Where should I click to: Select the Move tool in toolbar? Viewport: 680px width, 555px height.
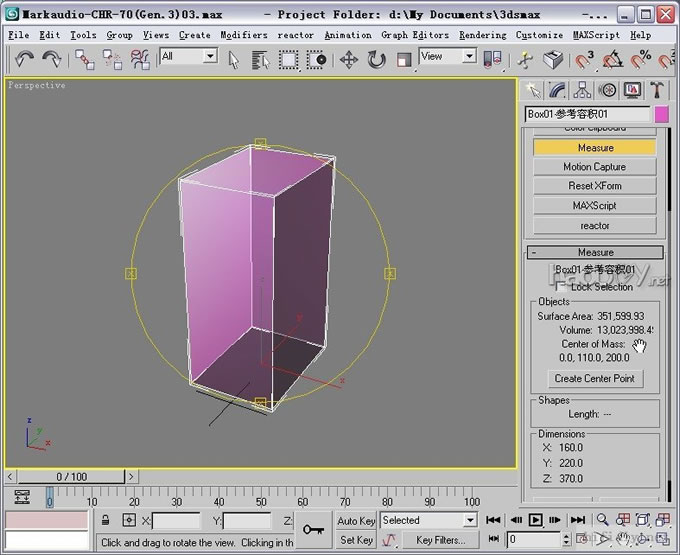tap(349, 60)
